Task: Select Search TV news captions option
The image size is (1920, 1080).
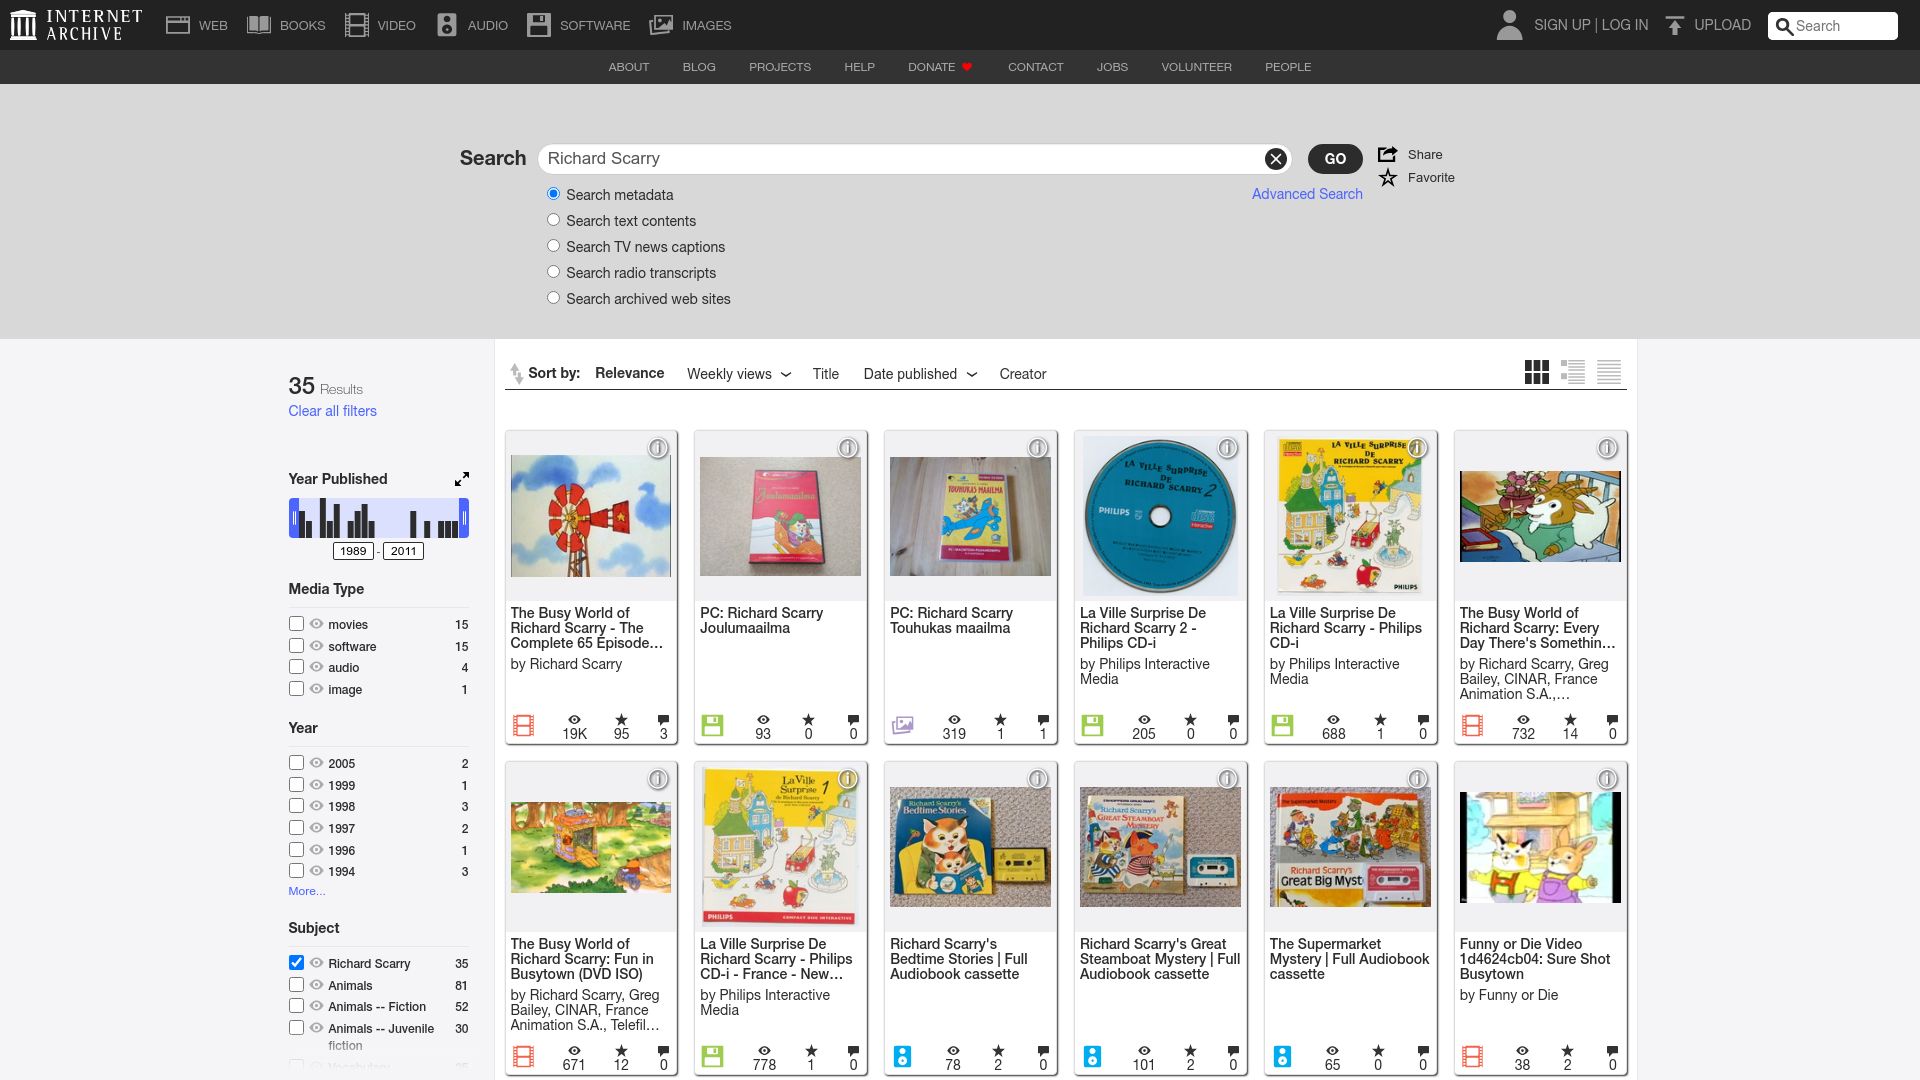Action: [553, 246]
